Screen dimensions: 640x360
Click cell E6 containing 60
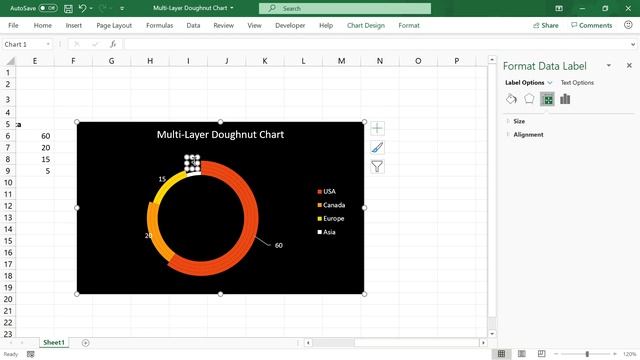coord(35,136)
